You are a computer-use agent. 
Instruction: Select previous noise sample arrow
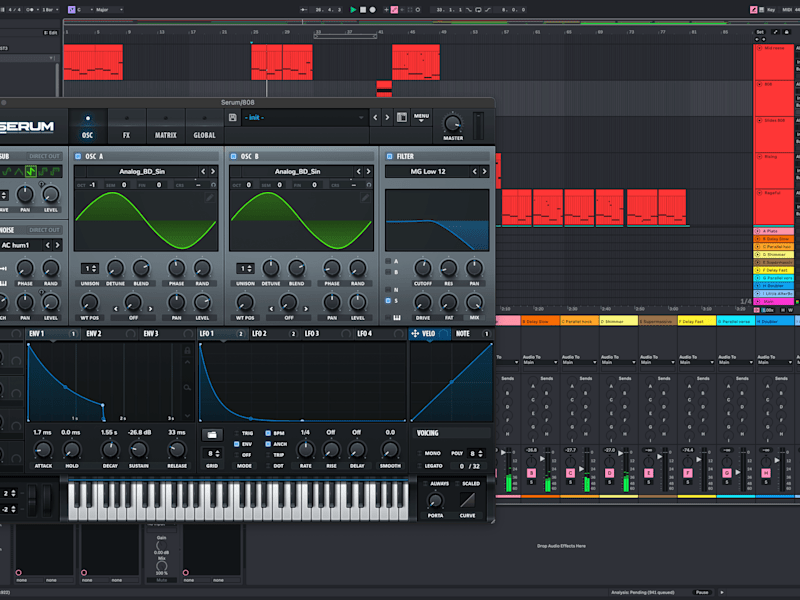[48, 245]
